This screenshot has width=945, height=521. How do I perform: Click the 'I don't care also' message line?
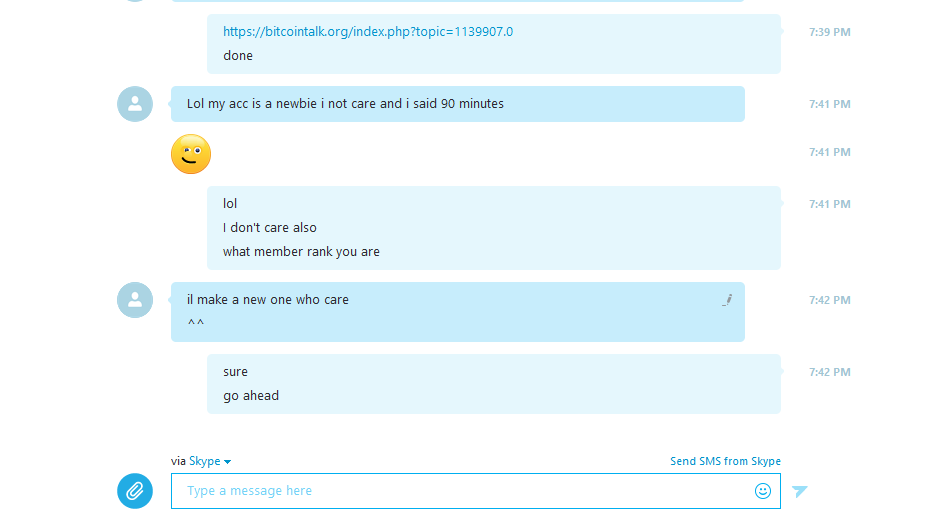[269, 228]
